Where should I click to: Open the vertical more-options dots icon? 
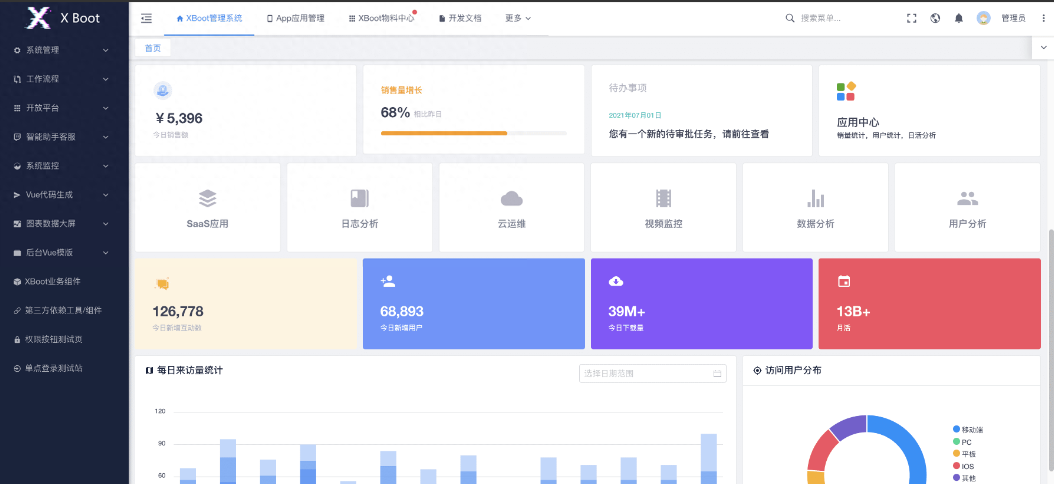pos(1042,18)
